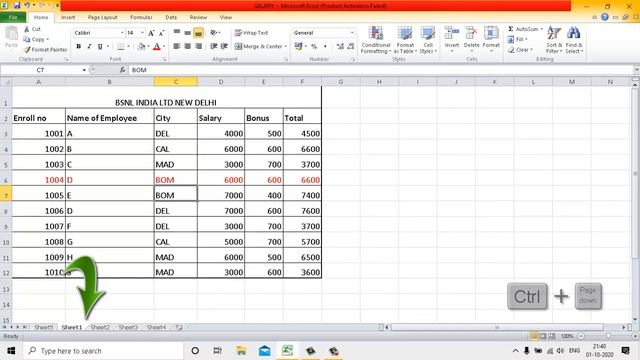This screenshot has height=360, width=640.
Task: Open Find & Select menu
Action: tap(574, 40)
